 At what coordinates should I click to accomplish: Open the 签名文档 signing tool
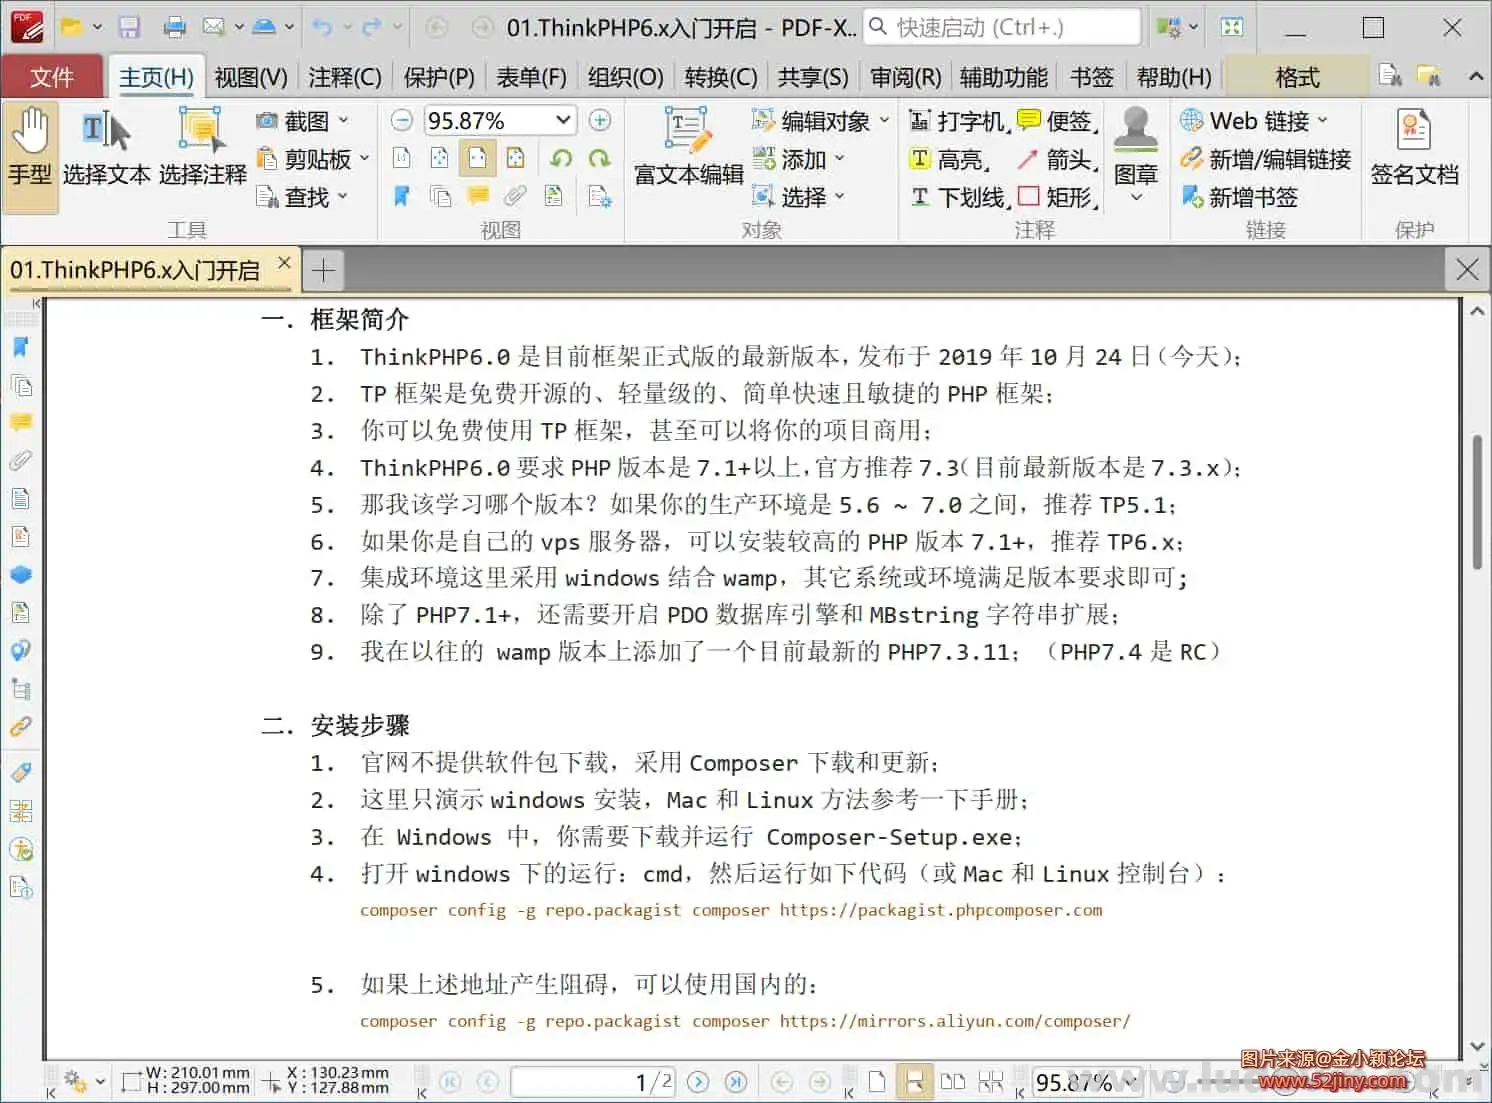pyautogui.click(x=1415, y=150)
